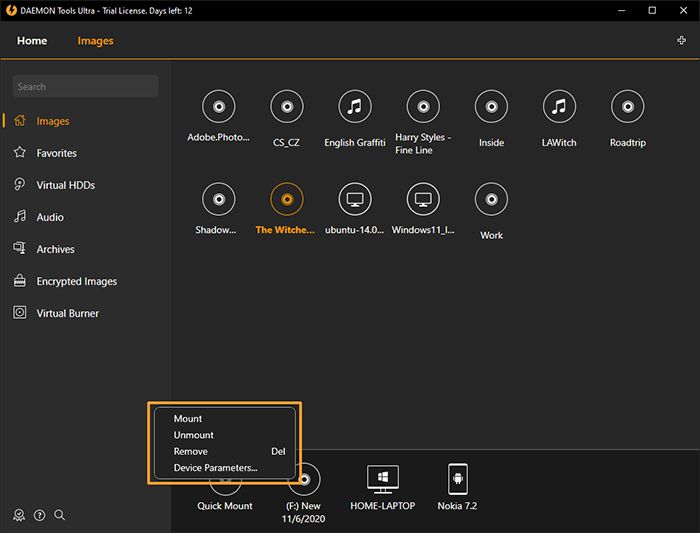This screenshot has height=533, width=700.
Task: Select the LAWitch audio image
Action: [559, 107]
